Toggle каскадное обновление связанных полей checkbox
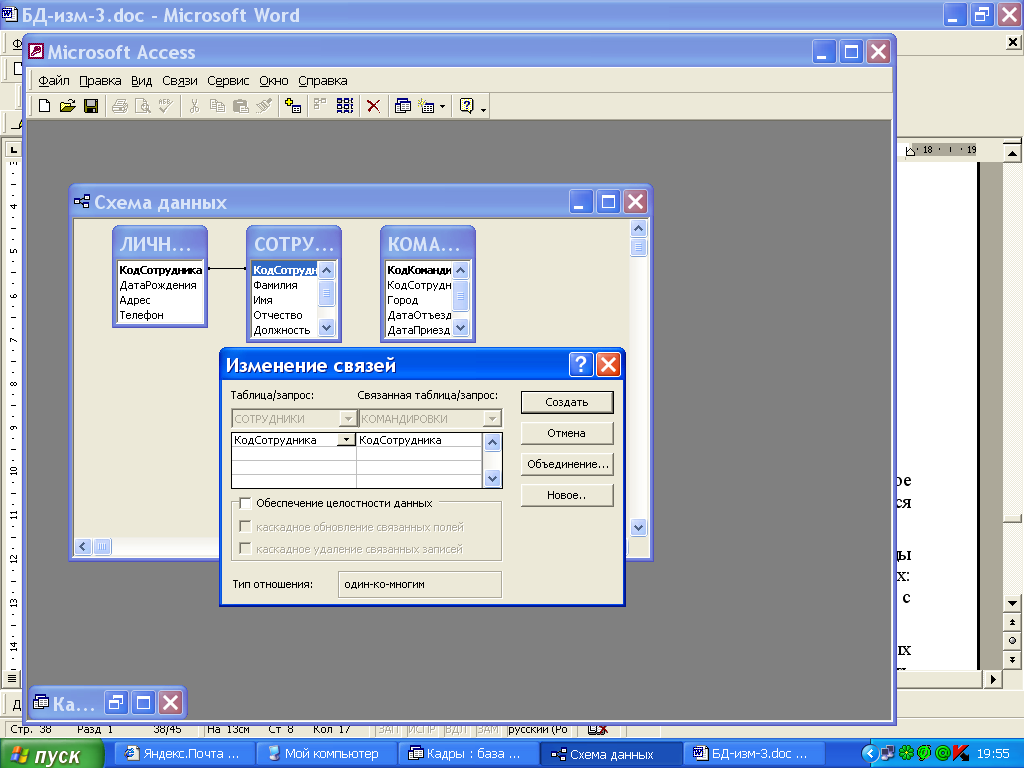 point(245,526)
